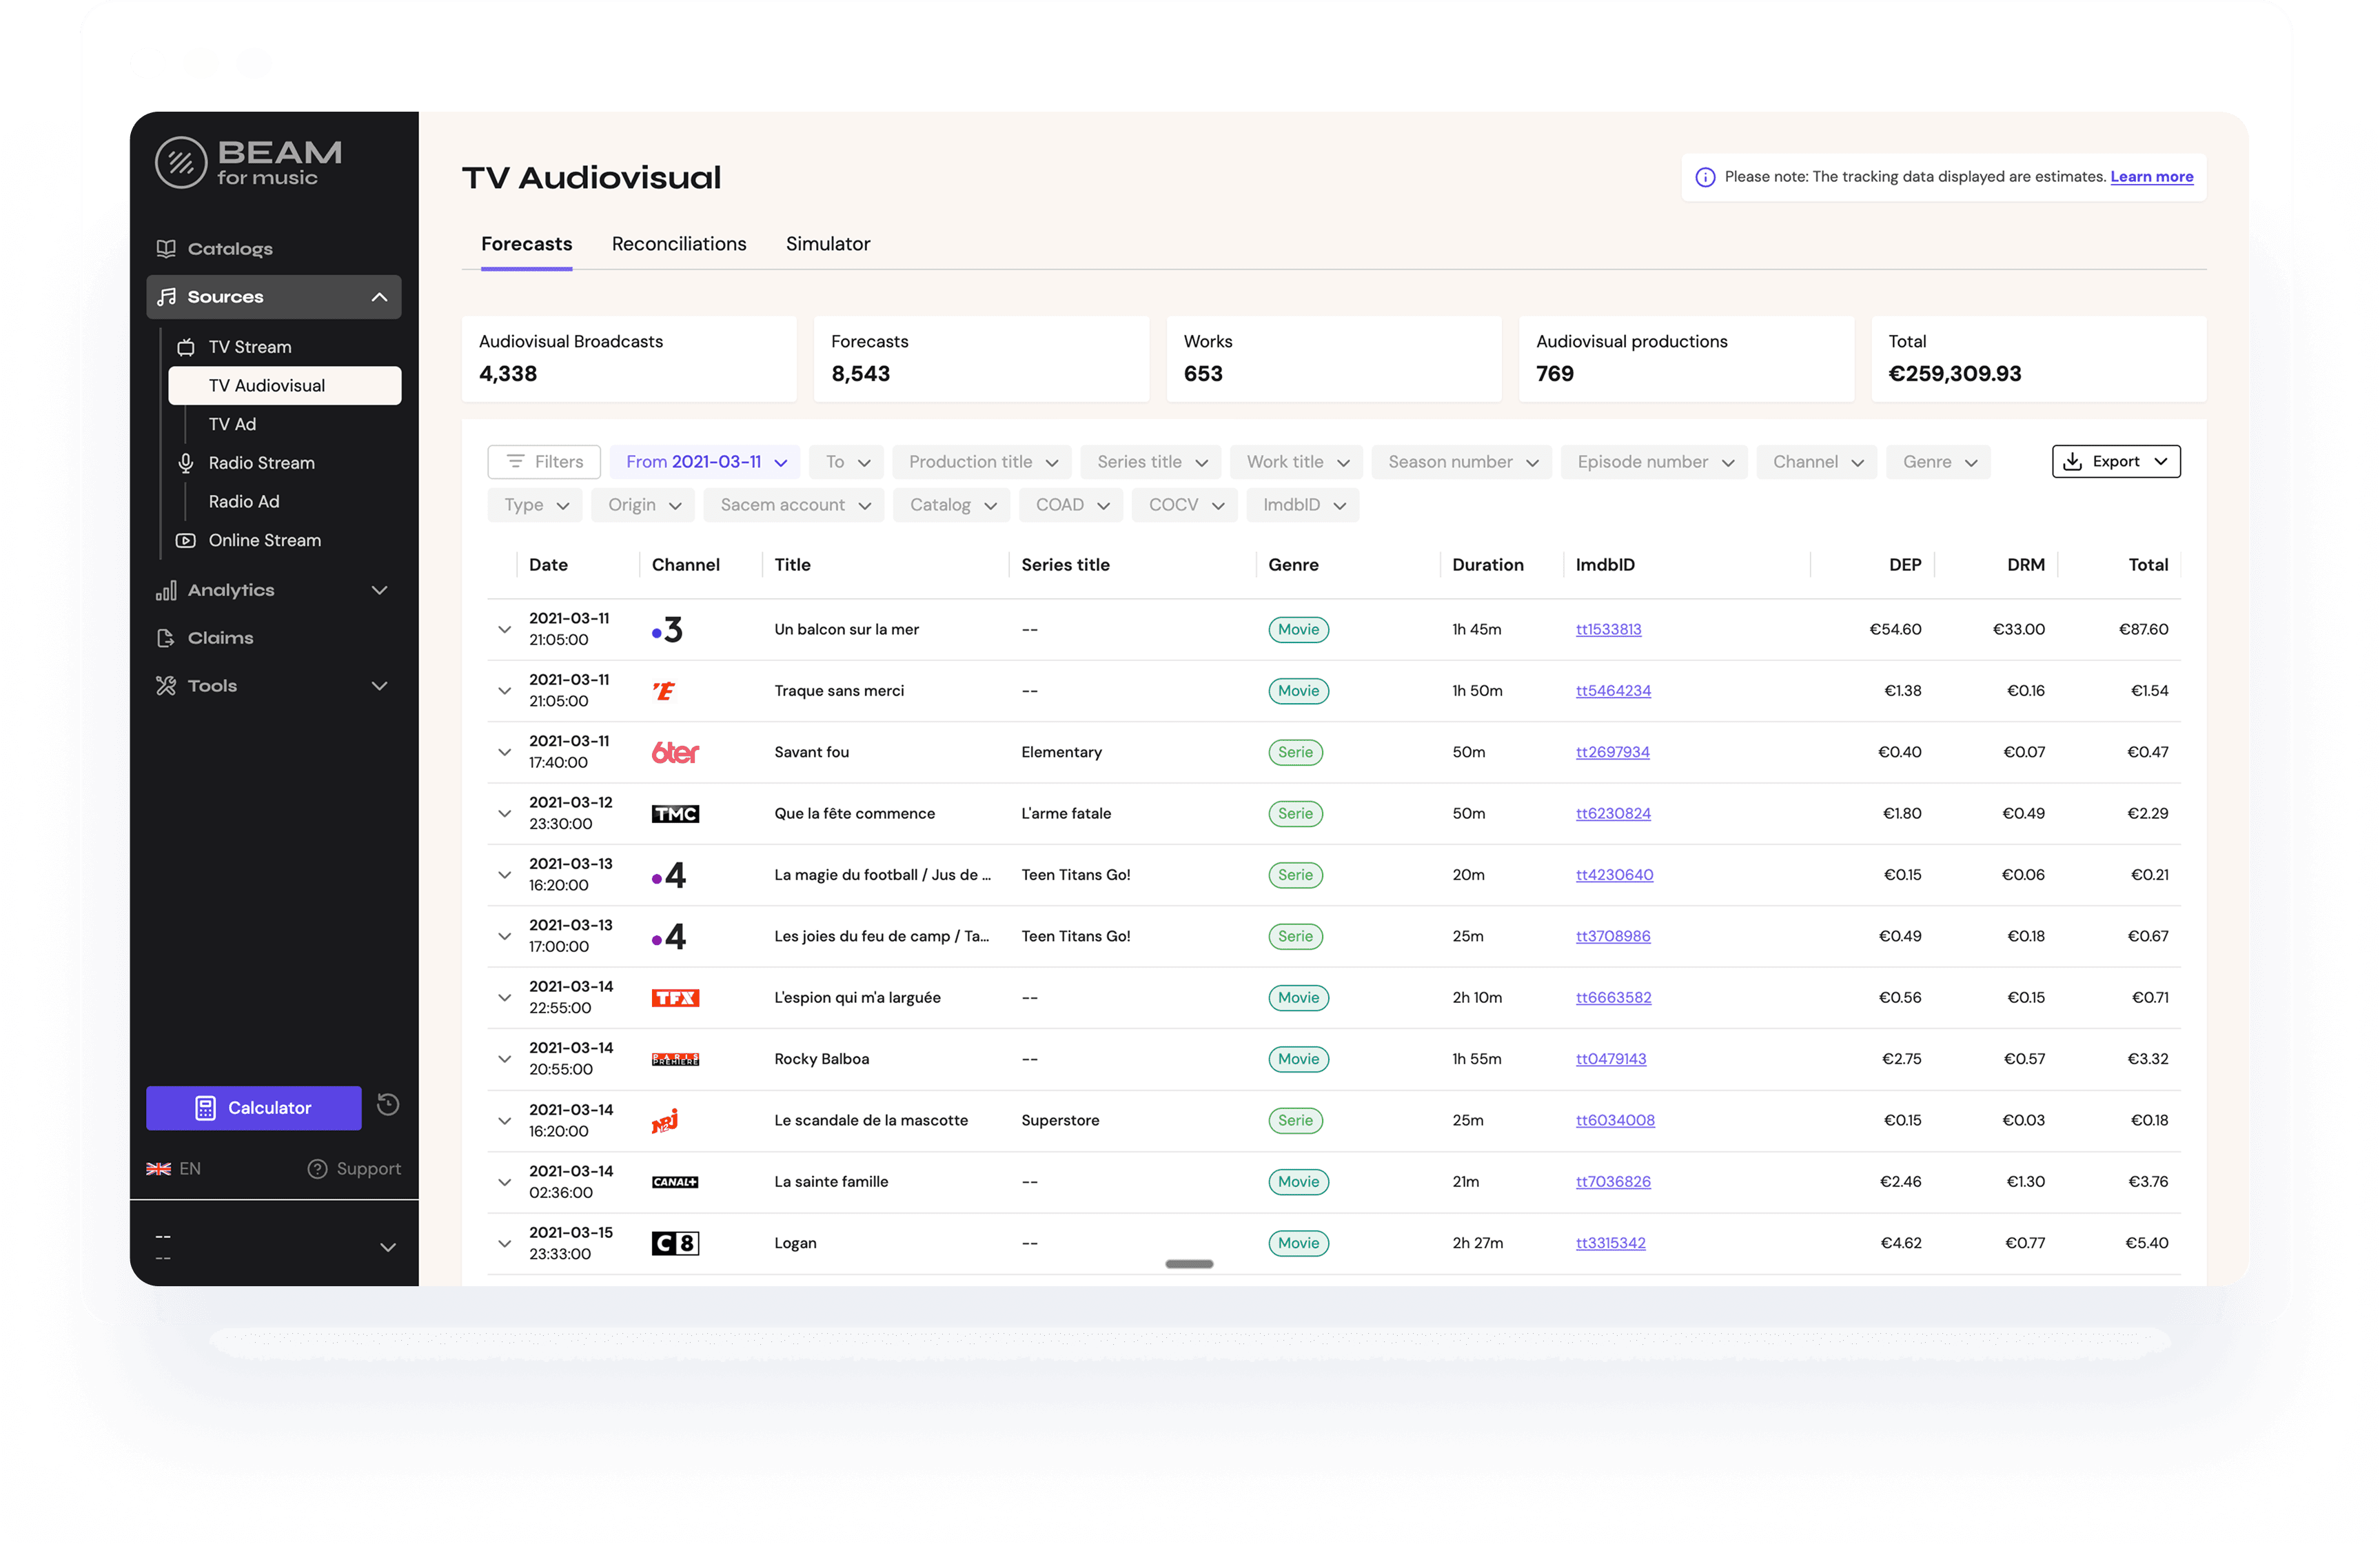This screenshot has height=1544, width=2380.
Task: Click the Calculator button
Action: [x=254, y=1108]
